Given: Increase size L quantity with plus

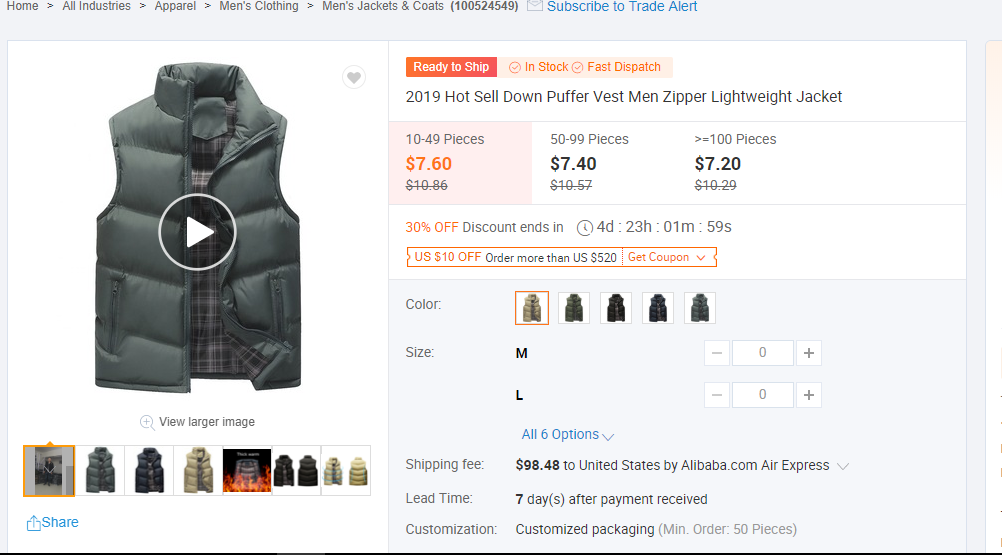Looking at the screenshot, I should click(810, 395).
